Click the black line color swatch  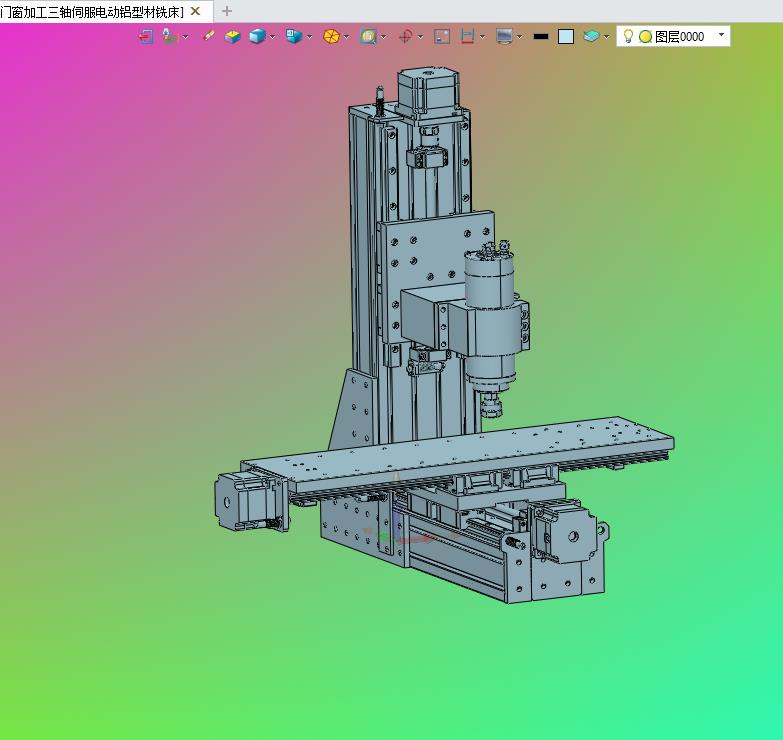(541, 36)
